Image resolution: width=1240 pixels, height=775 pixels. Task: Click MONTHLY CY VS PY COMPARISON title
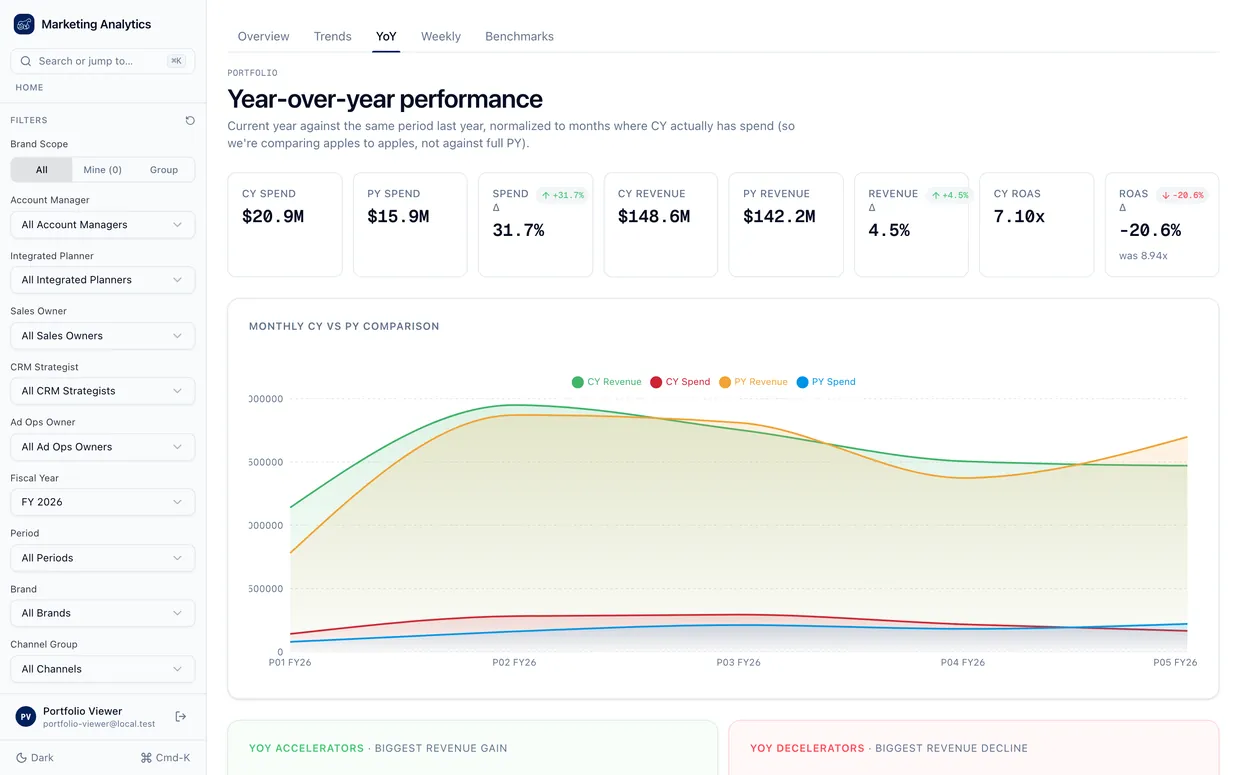point(344,327)
